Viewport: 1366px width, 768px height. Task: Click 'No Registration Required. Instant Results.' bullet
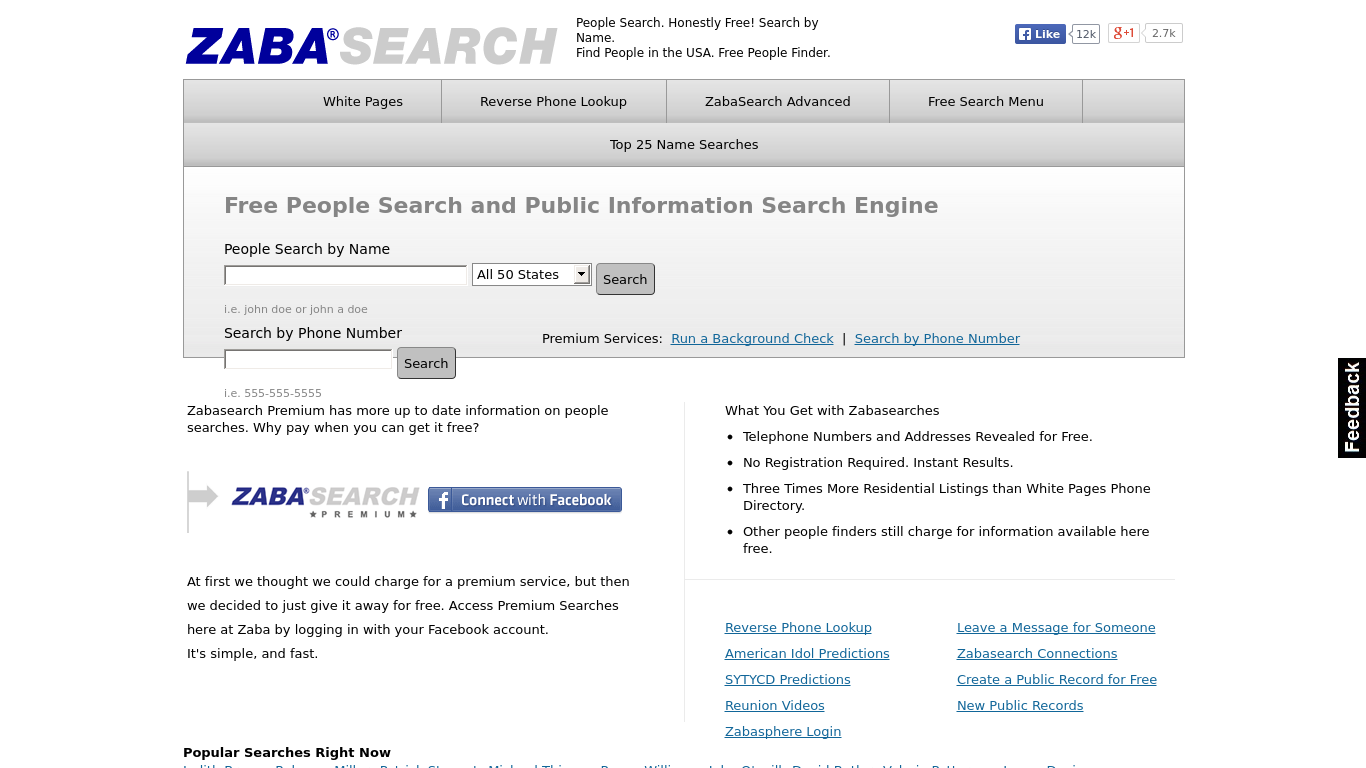pyautogui.click(x=878, y=462)
